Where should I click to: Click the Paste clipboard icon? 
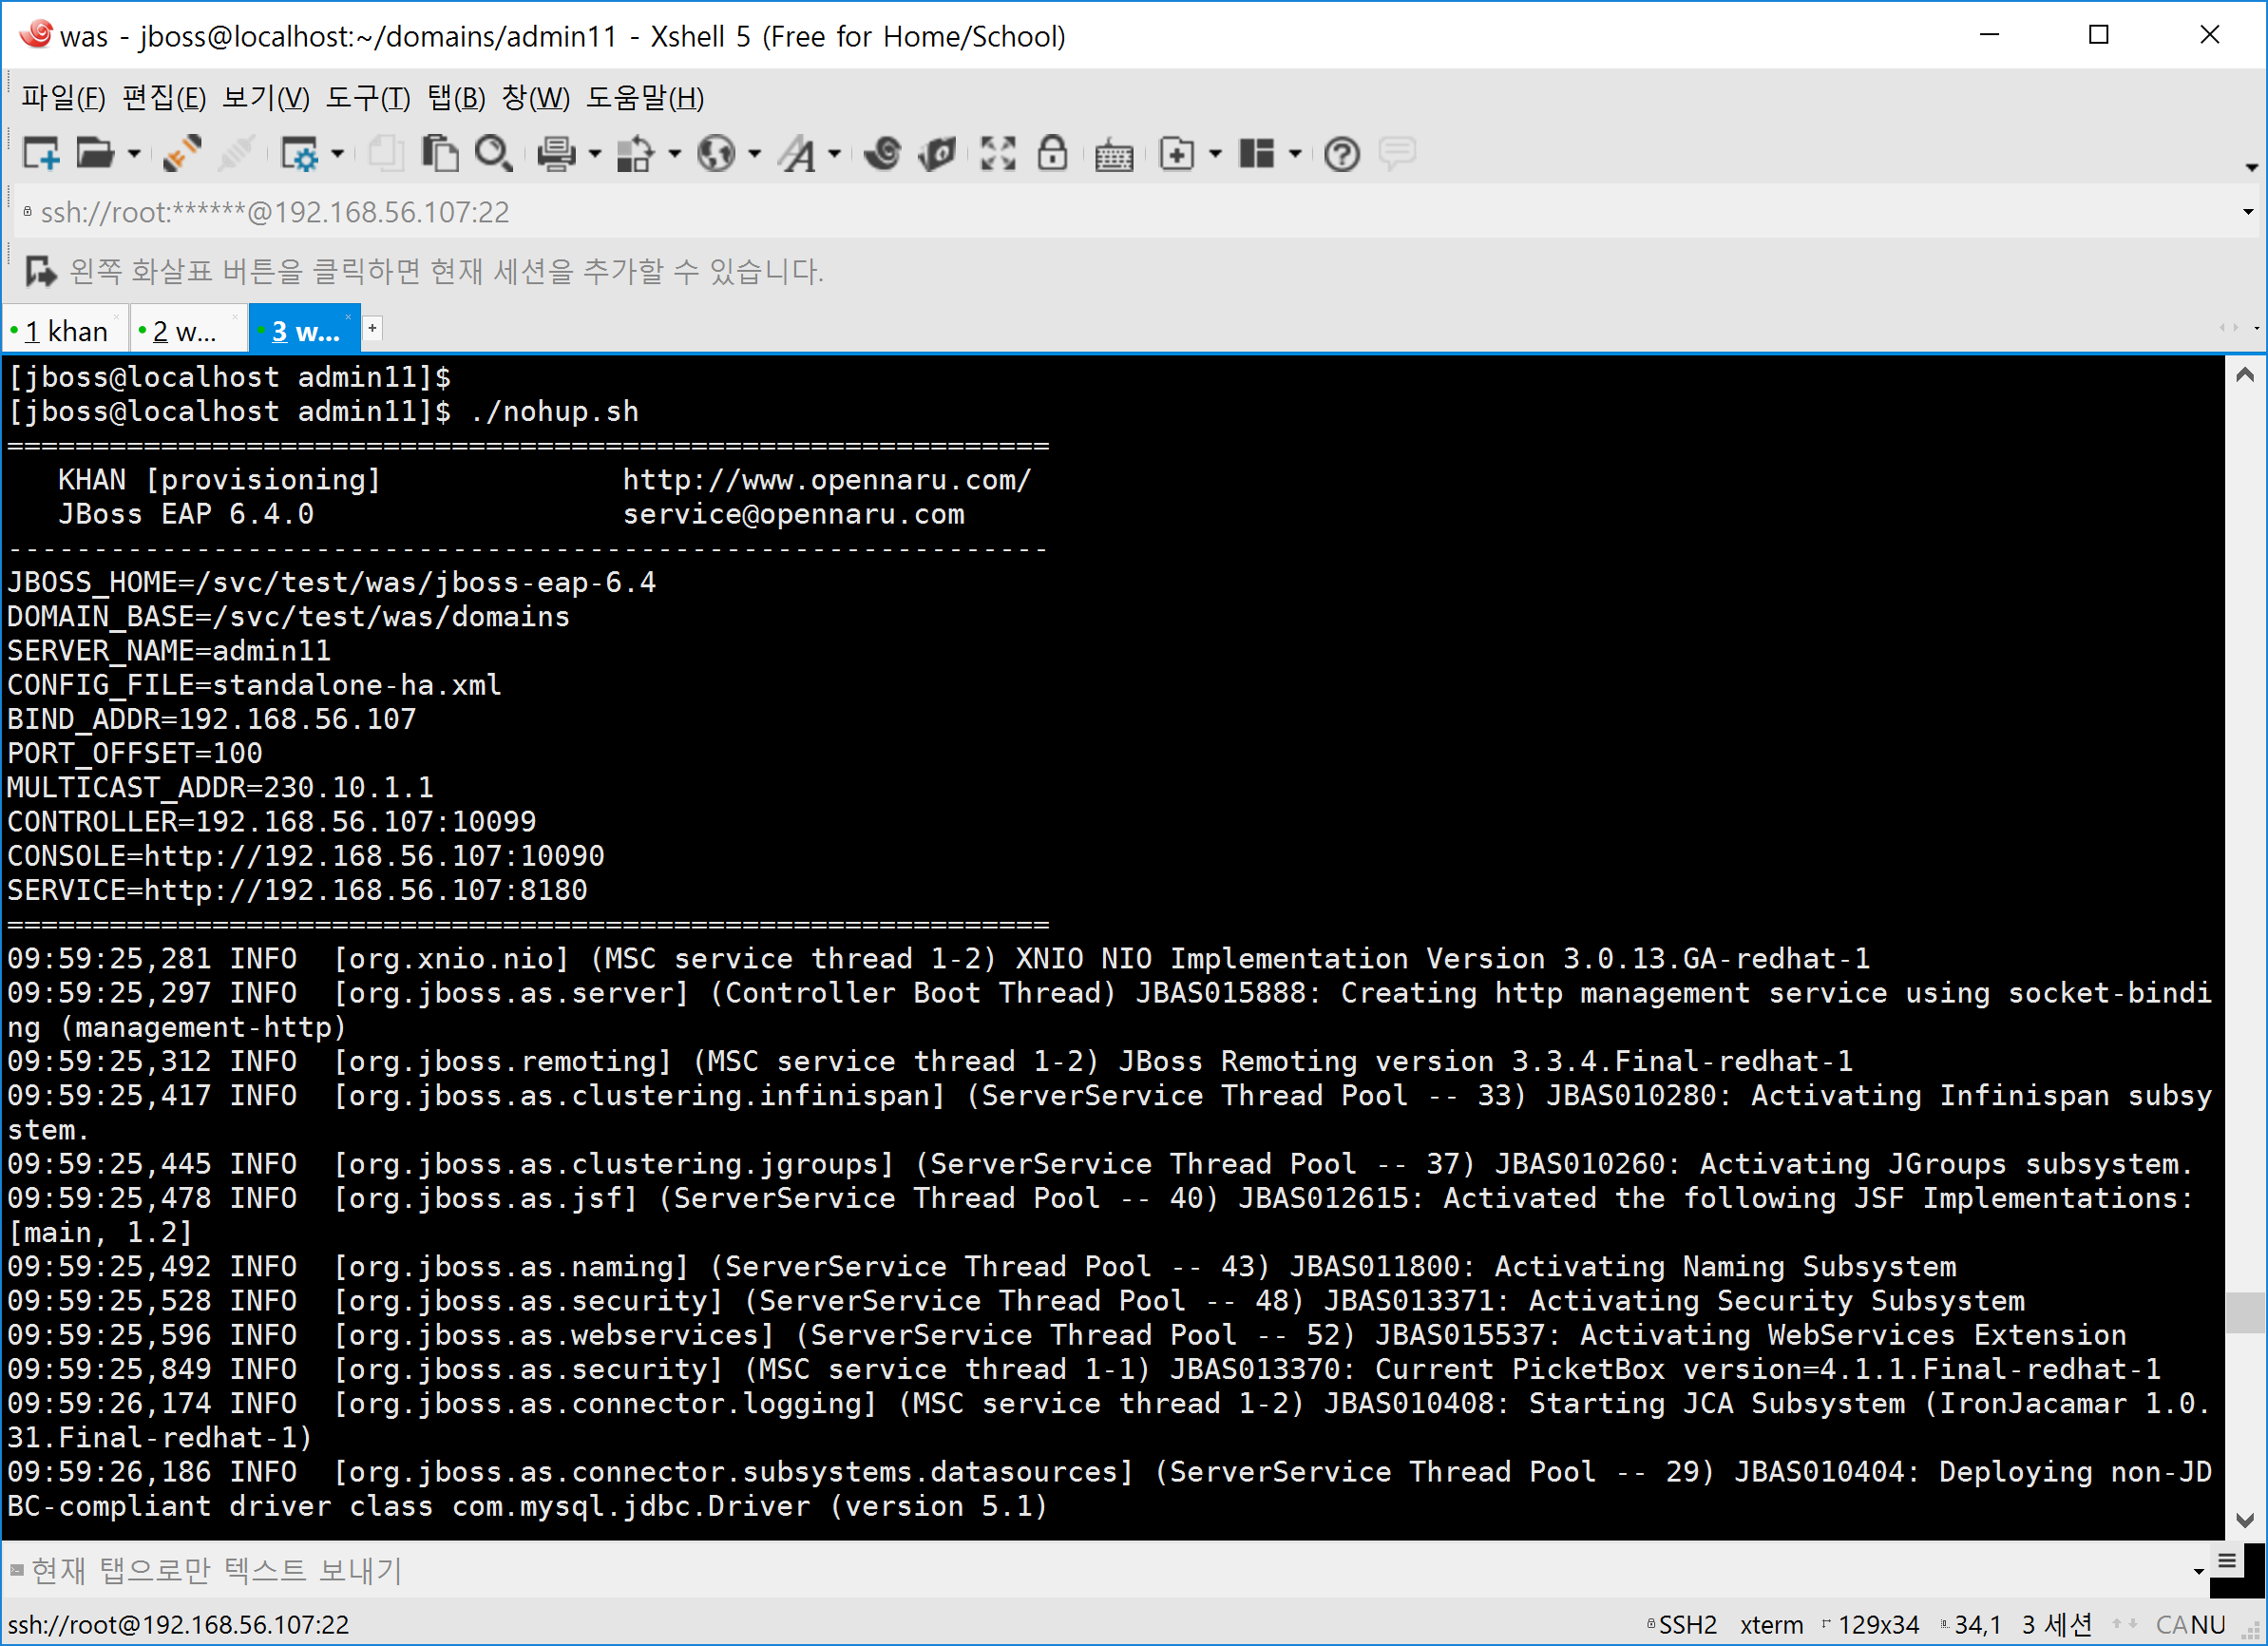tap(440, 154)
